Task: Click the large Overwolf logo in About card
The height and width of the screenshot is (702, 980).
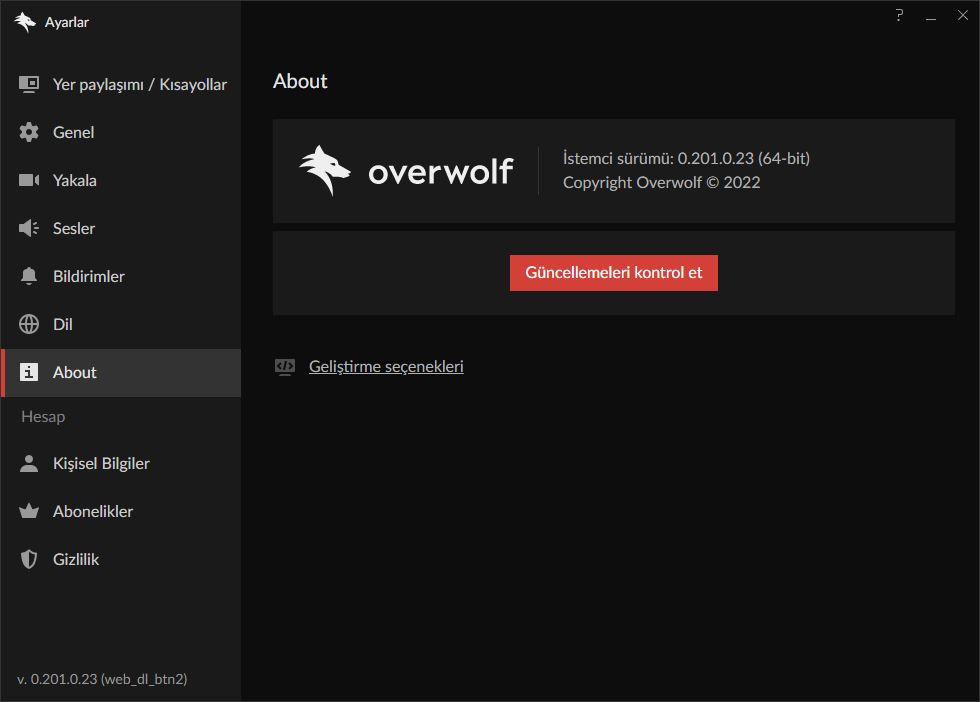Action: pos(406,171)
